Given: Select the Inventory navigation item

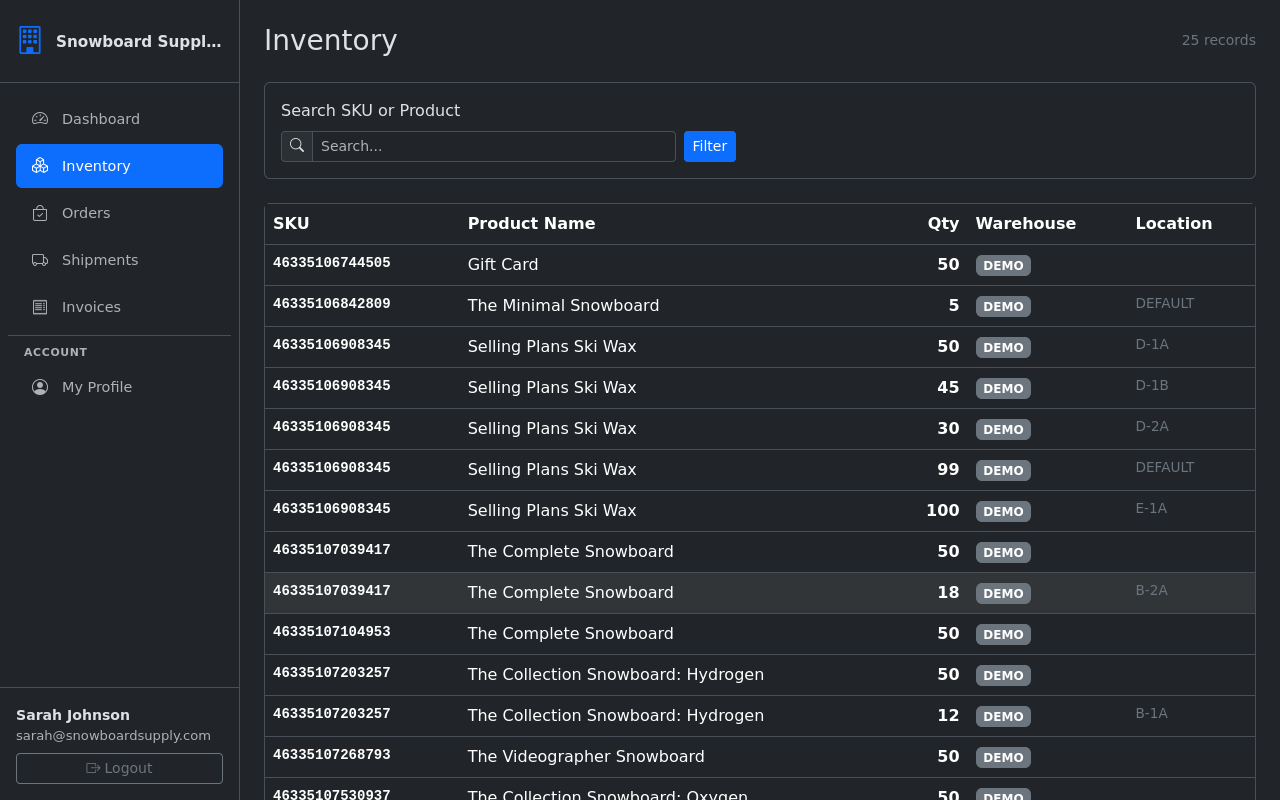Looking at the screenshot, I should [x=96, y=165].
